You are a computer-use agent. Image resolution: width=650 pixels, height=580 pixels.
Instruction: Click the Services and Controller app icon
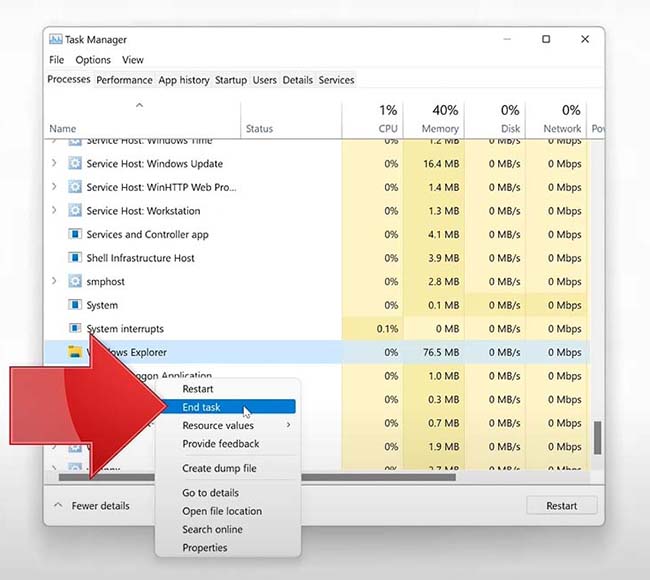pos(75,234)
